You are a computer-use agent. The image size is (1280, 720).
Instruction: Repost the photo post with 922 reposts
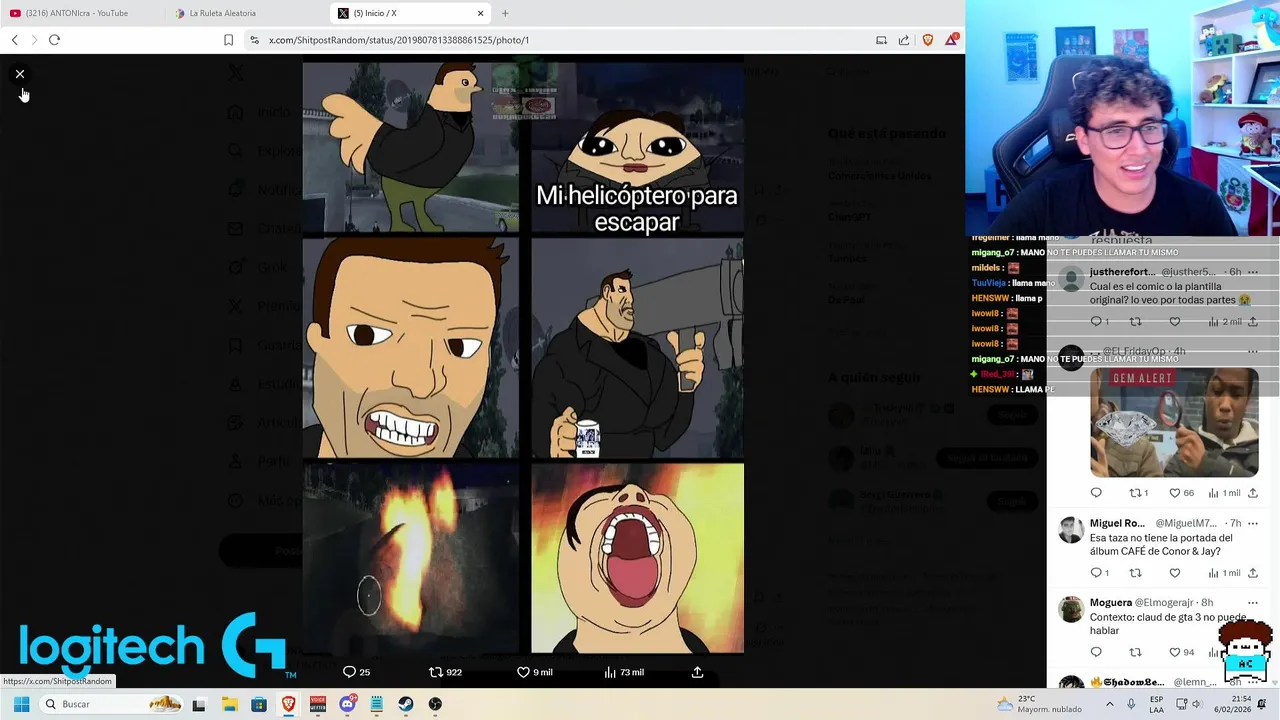pyautogui.click(x=445, y=672)
